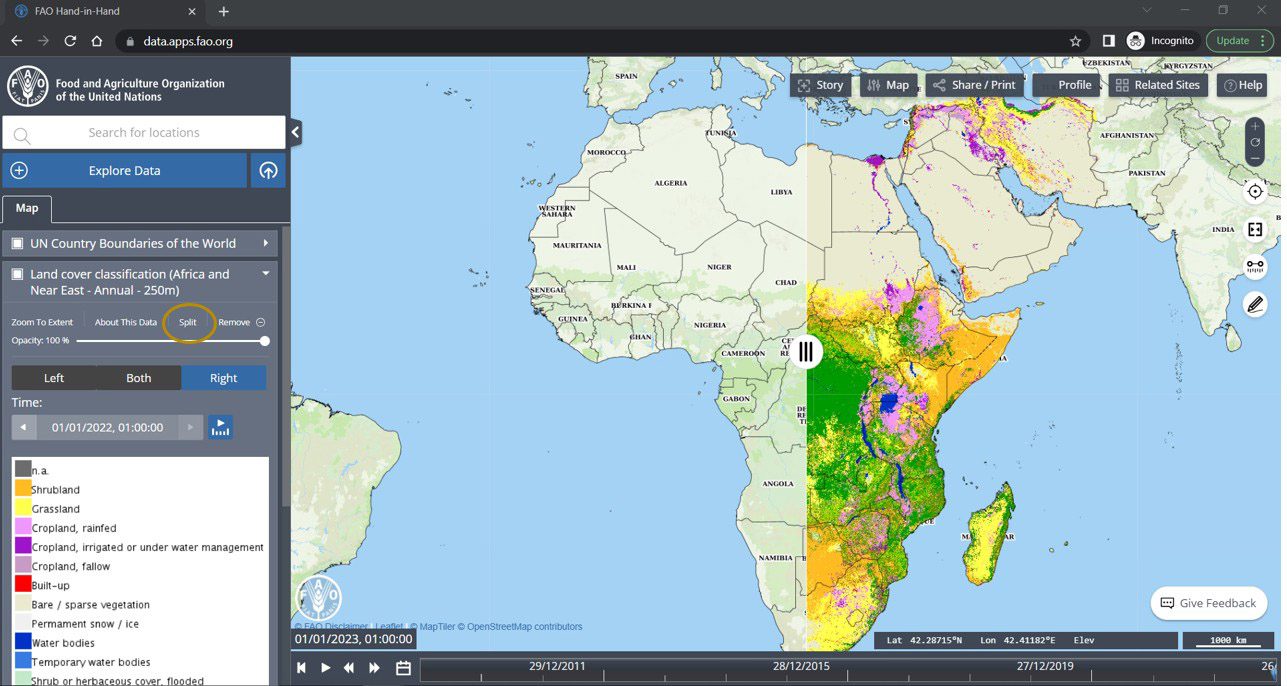Open the Story menu
This screenshot has height=686, width=1287.
(x=820, y=85)
